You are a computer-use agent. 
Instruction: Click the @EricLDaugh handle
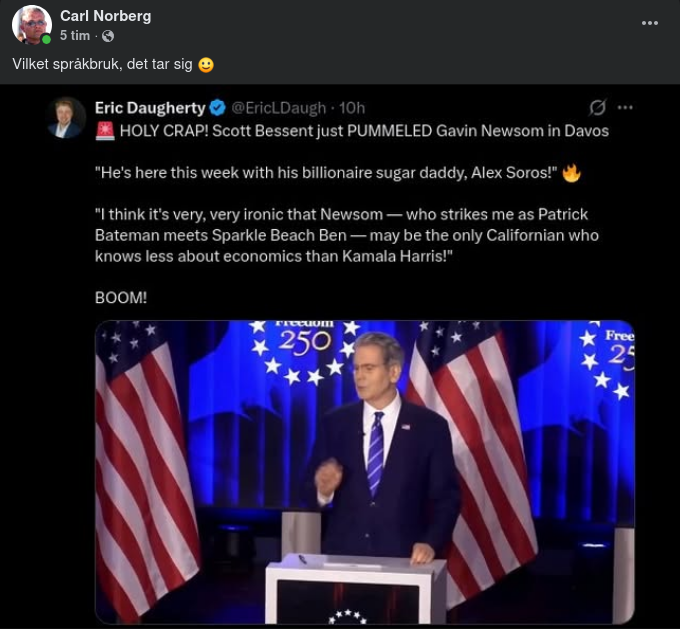pyautogui.click(x=281, y=108)
